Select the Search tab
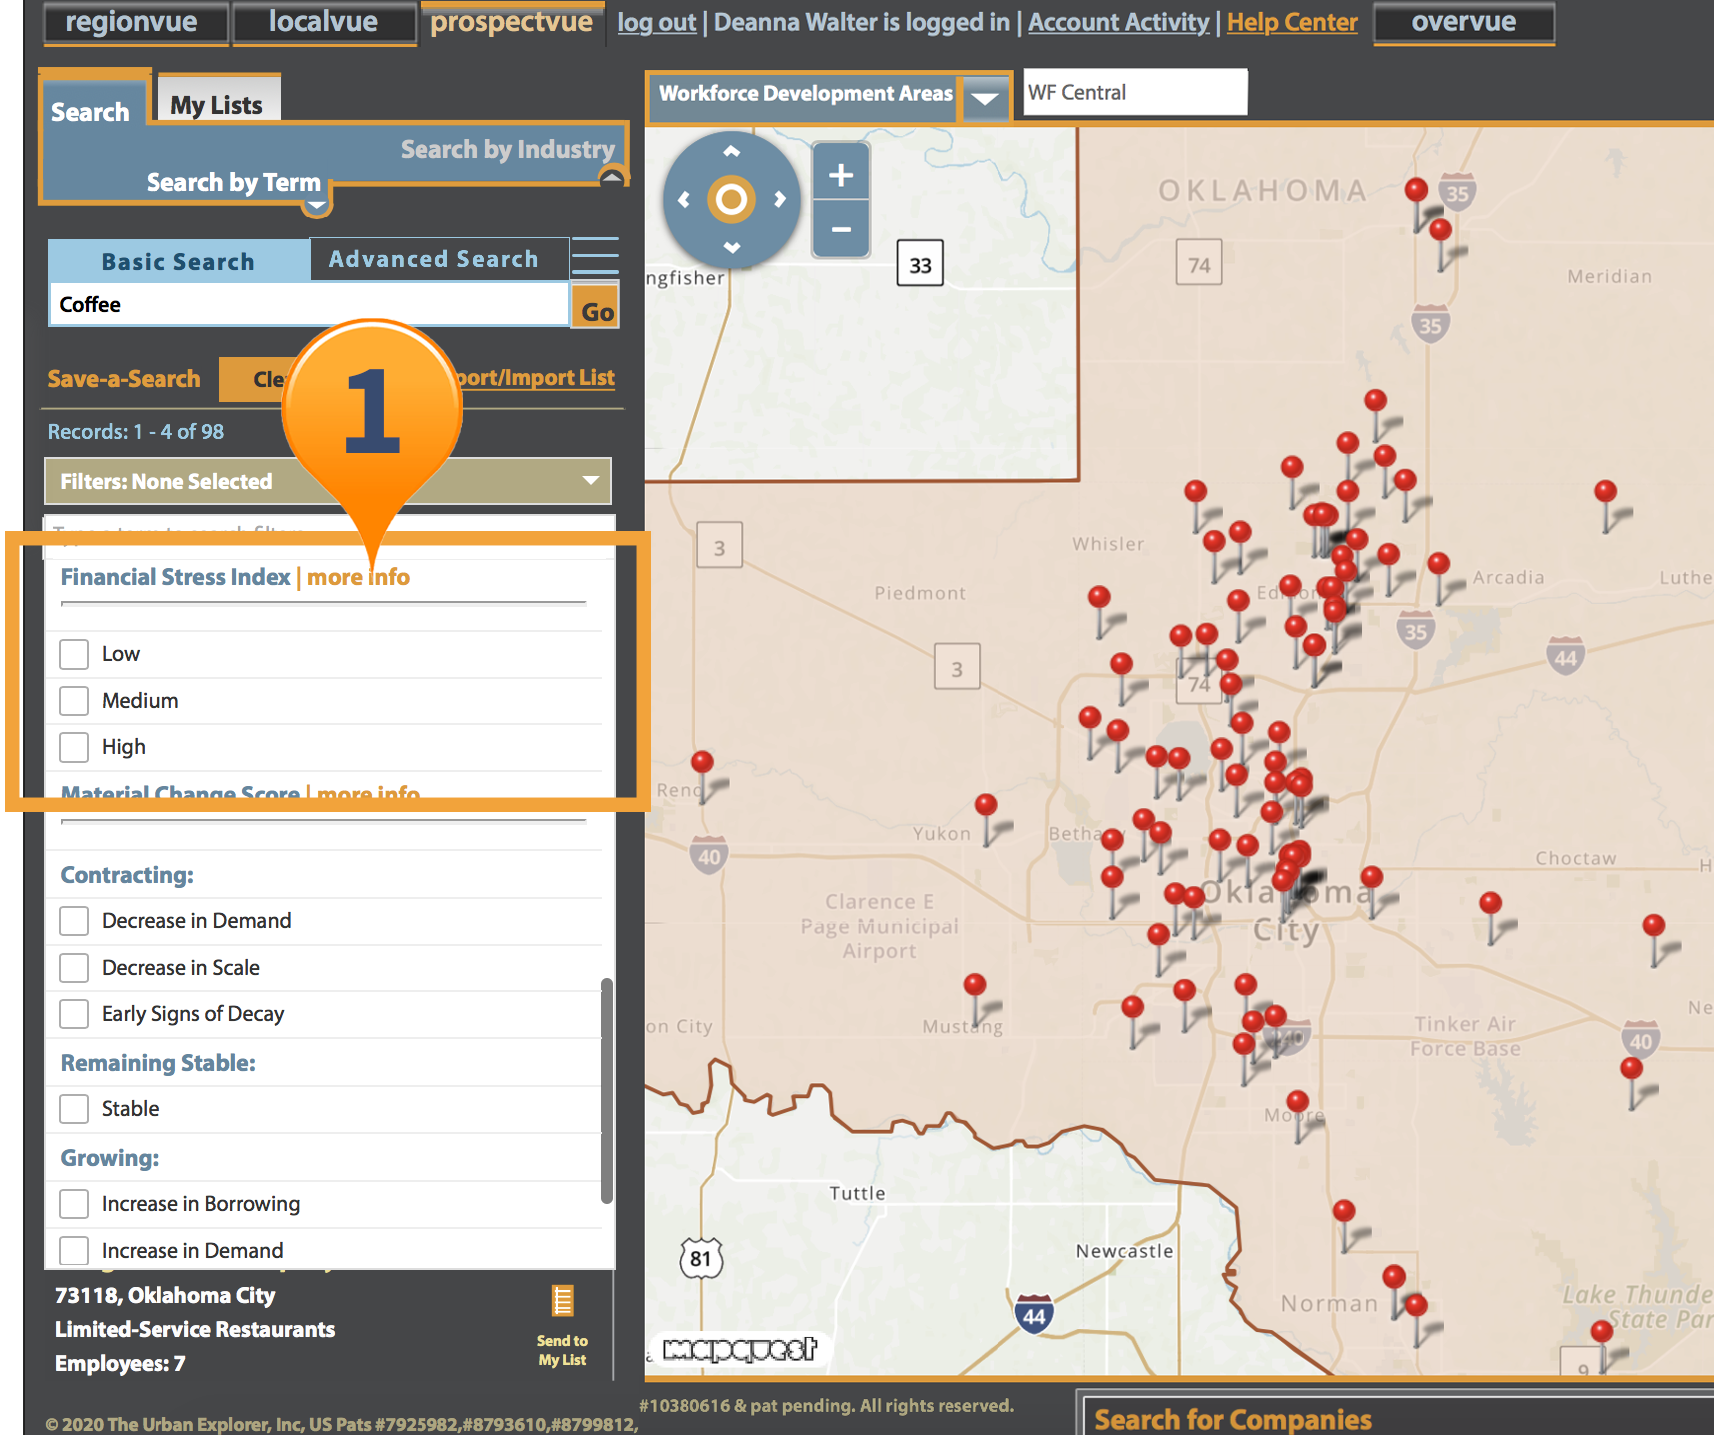Viewport: 1714px width, 1435px height. pos(91,111)
